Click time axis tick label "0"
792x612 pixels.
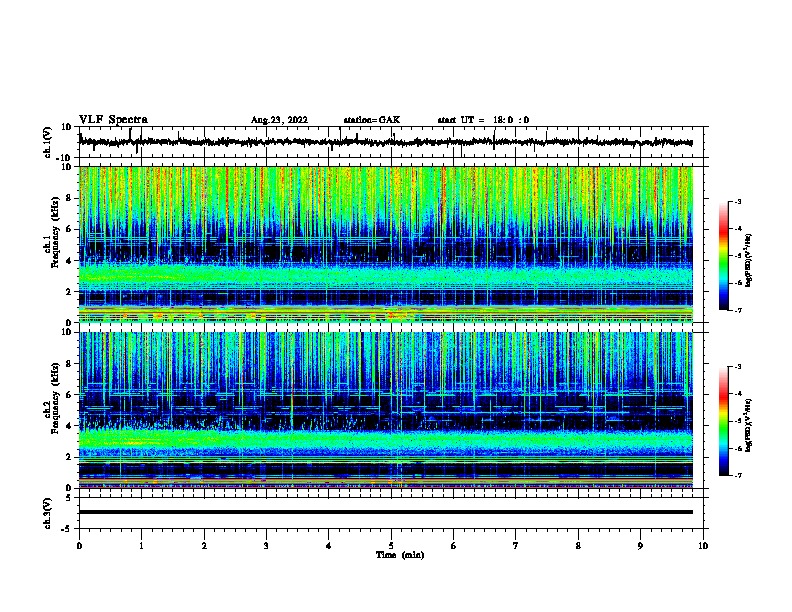pos(79,546)
